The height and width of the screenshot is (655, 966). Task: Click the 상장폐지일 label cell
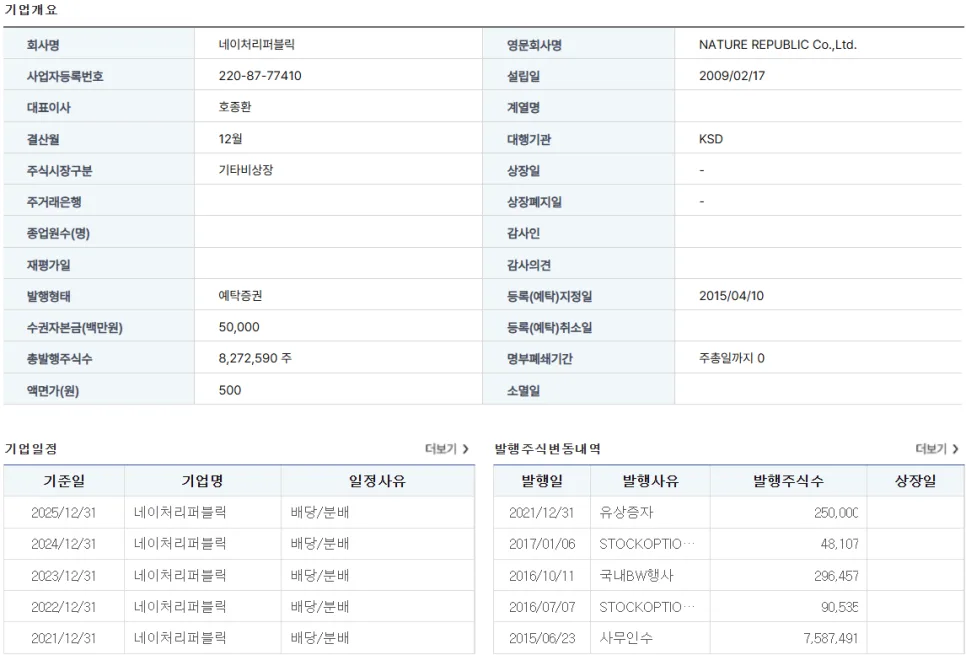point(579,201)
